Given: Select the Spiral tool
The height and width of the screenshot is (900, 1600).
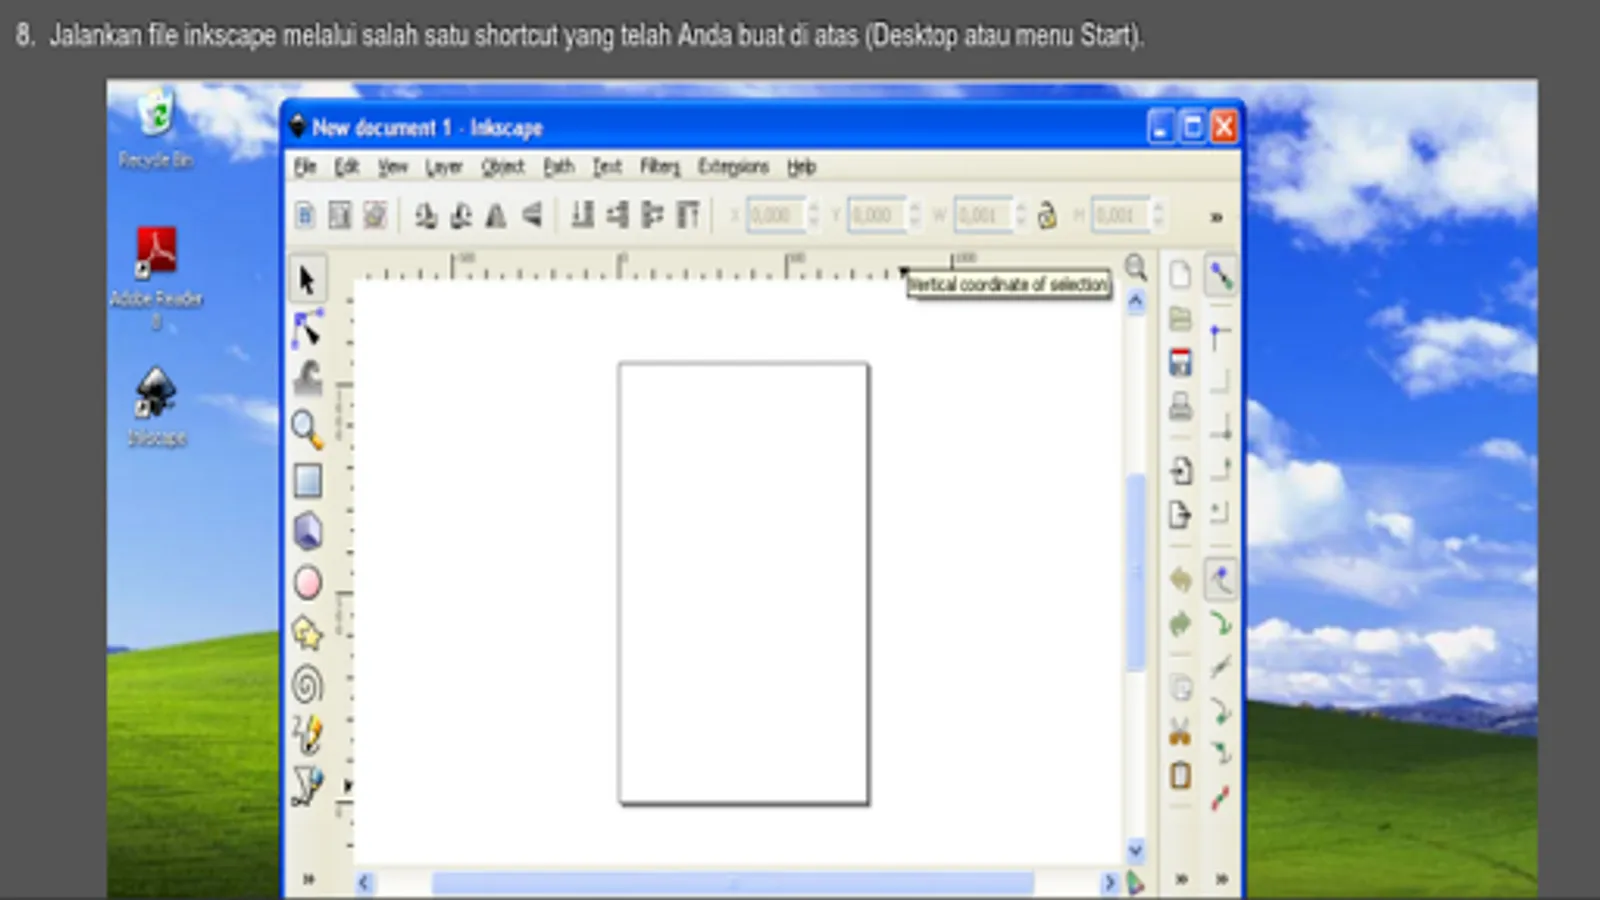Looking at the screenshot, I should 307,685.
